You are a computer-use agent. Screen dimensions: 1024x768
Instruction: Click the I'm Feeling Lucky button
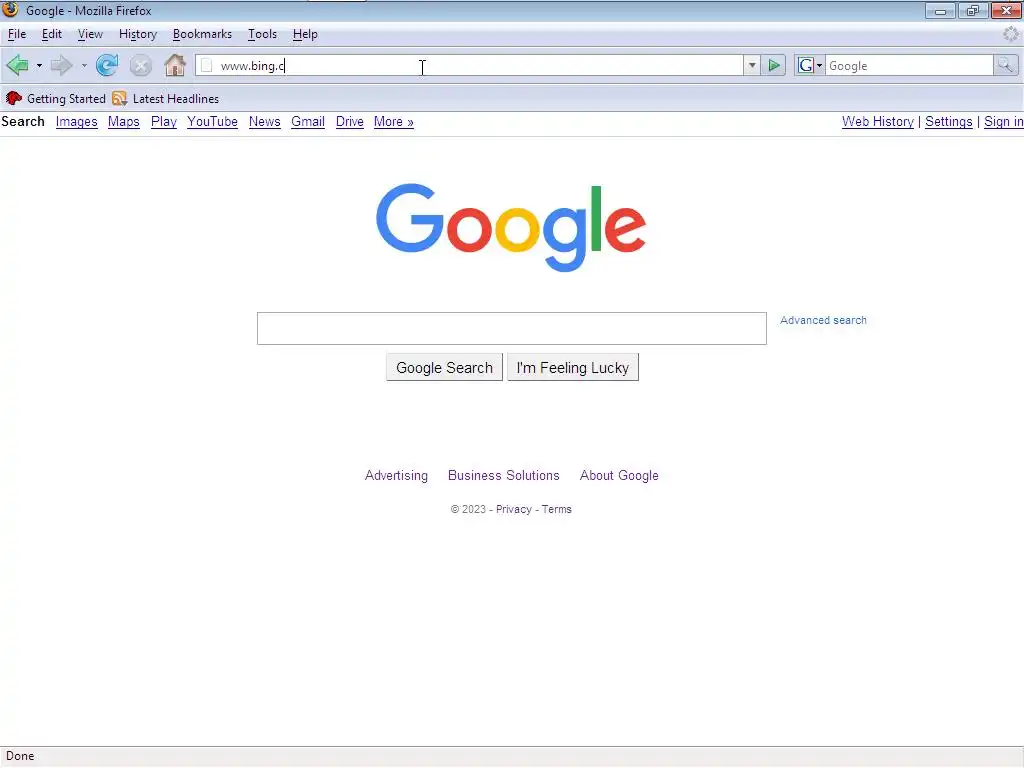573,368
